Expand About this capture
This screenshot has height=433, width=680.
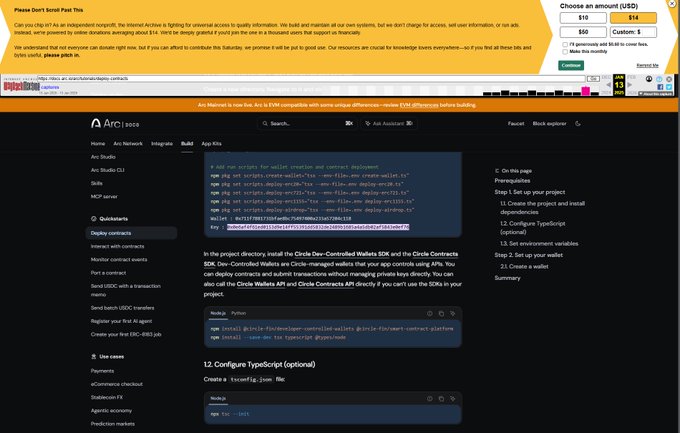(655, 94)
